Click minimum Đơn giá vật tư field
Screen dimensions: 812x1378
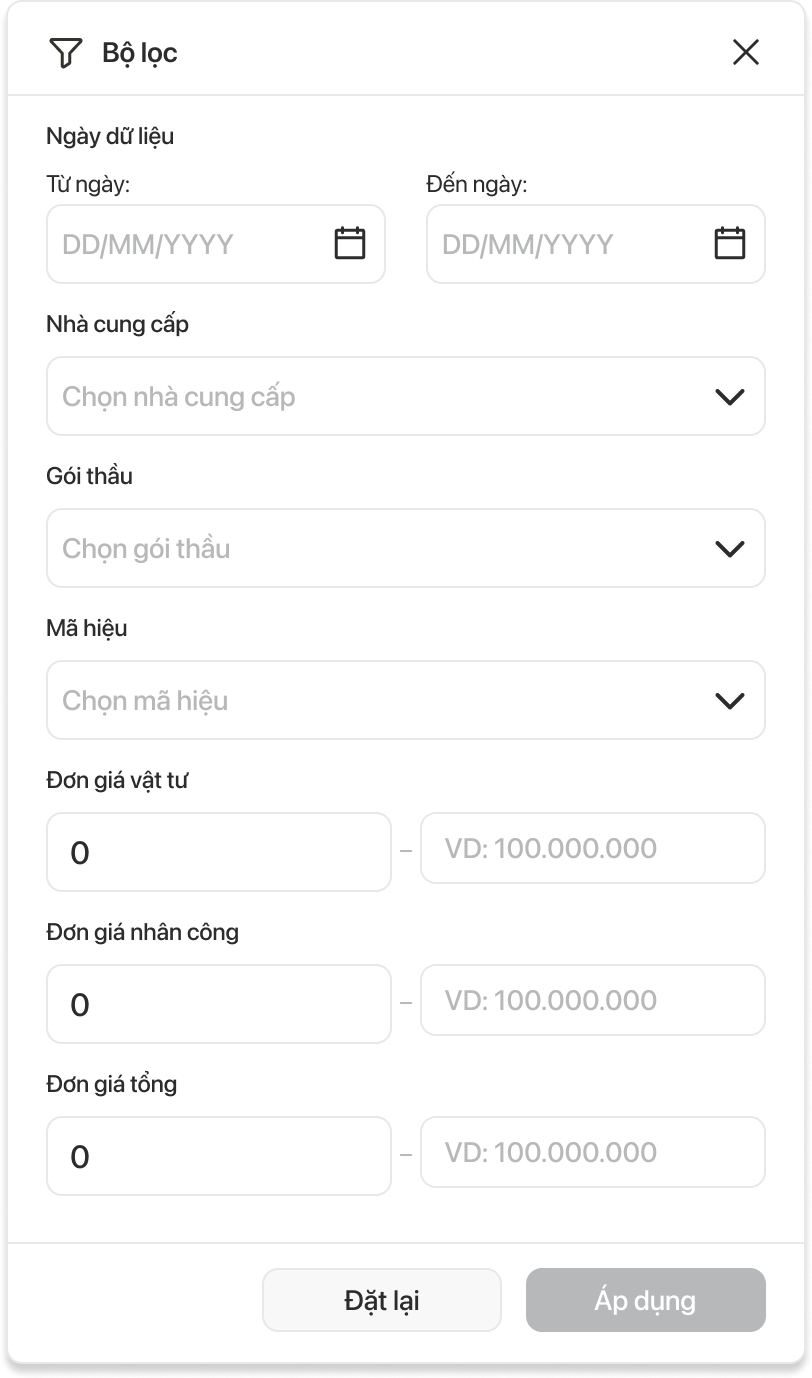(218, 852)
